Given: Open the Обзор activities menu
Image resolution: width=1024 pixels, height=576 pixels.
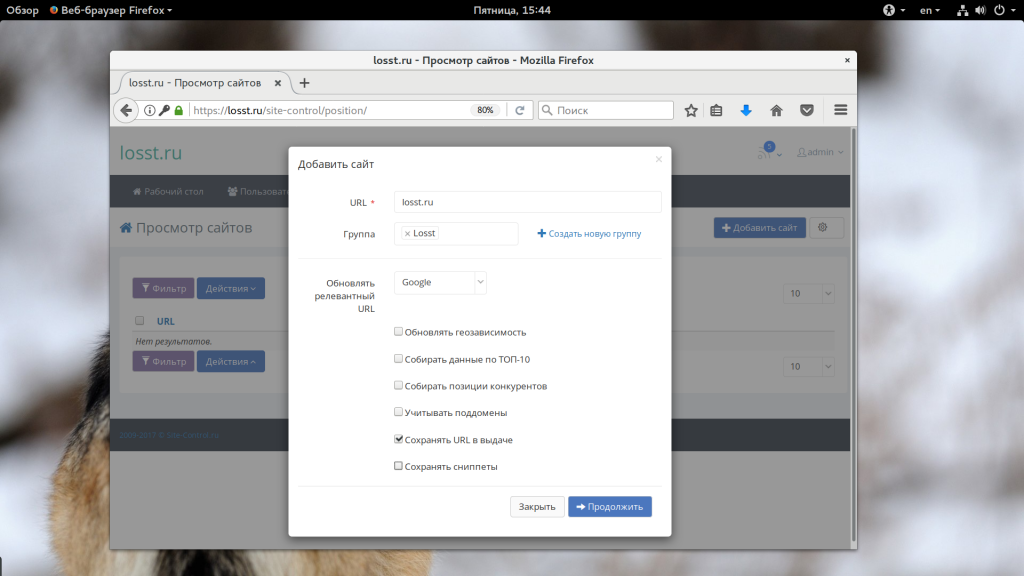Looking at the screenshot, I should click(22, 10).
